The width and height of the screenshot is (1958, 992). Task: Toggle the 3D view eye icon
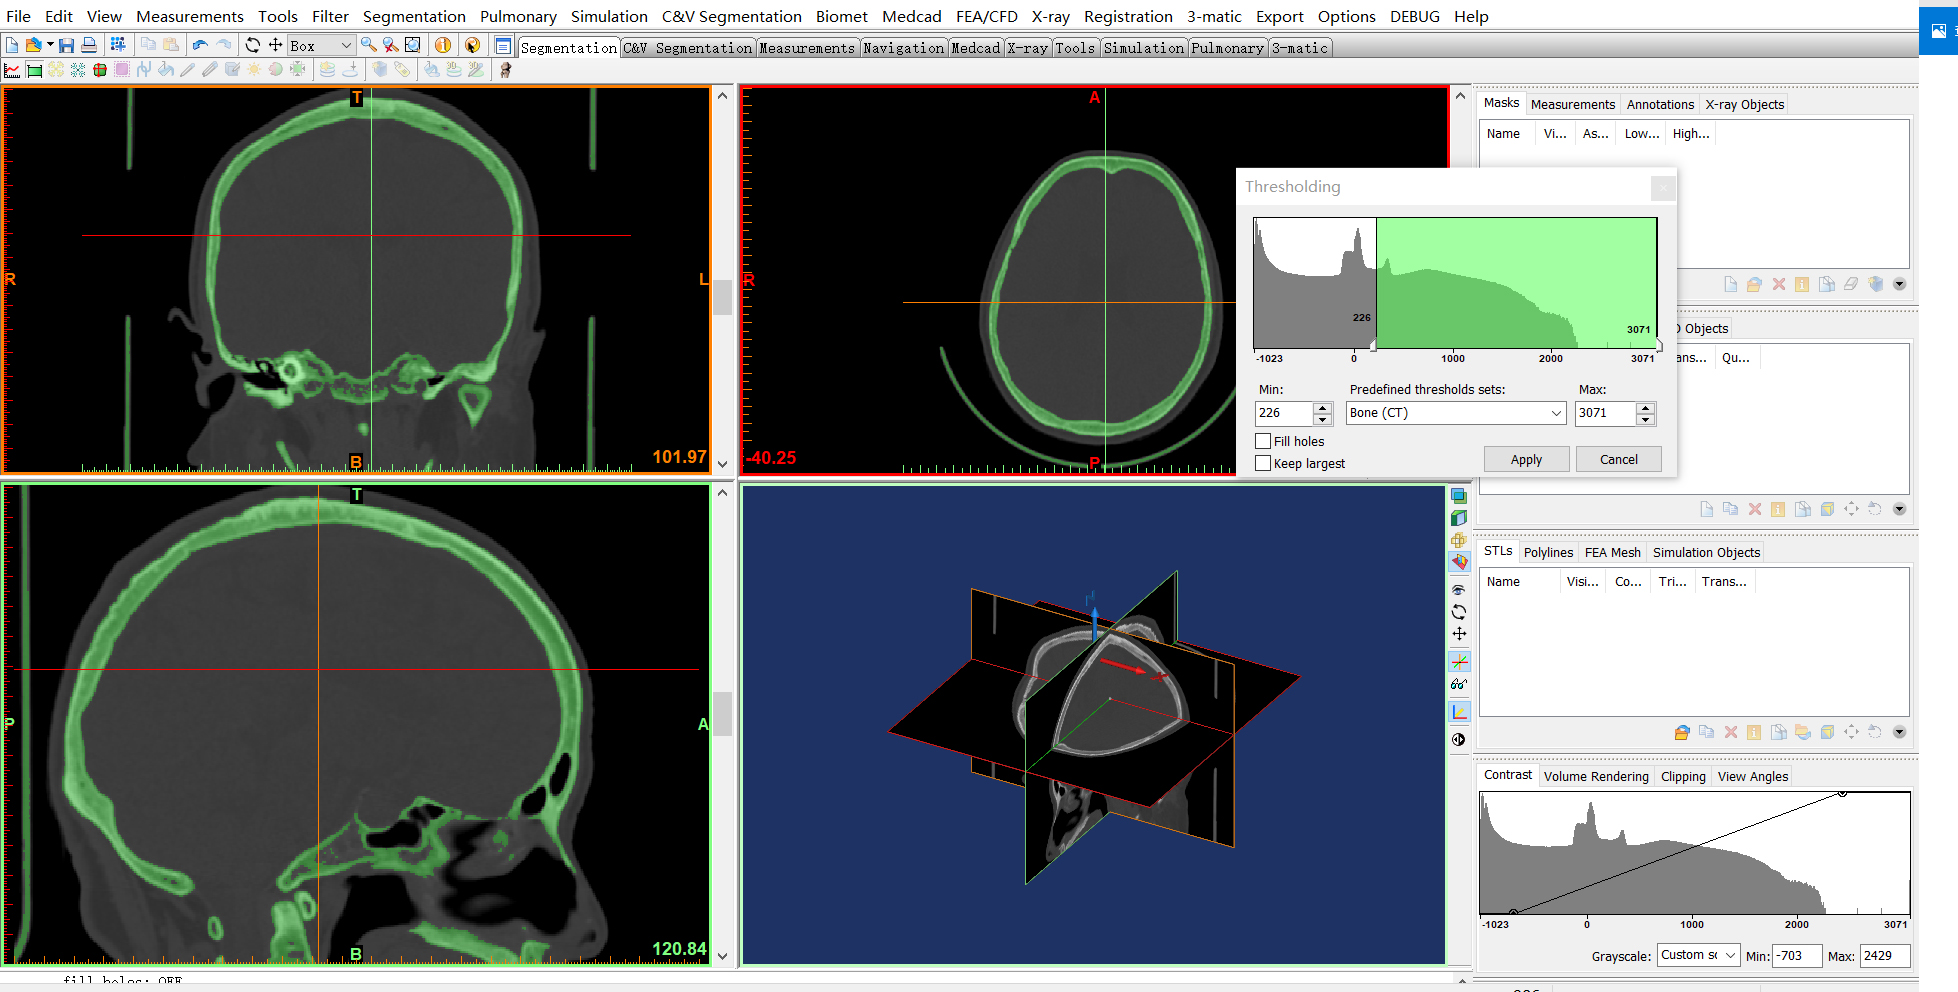[x=1459, y=590]
